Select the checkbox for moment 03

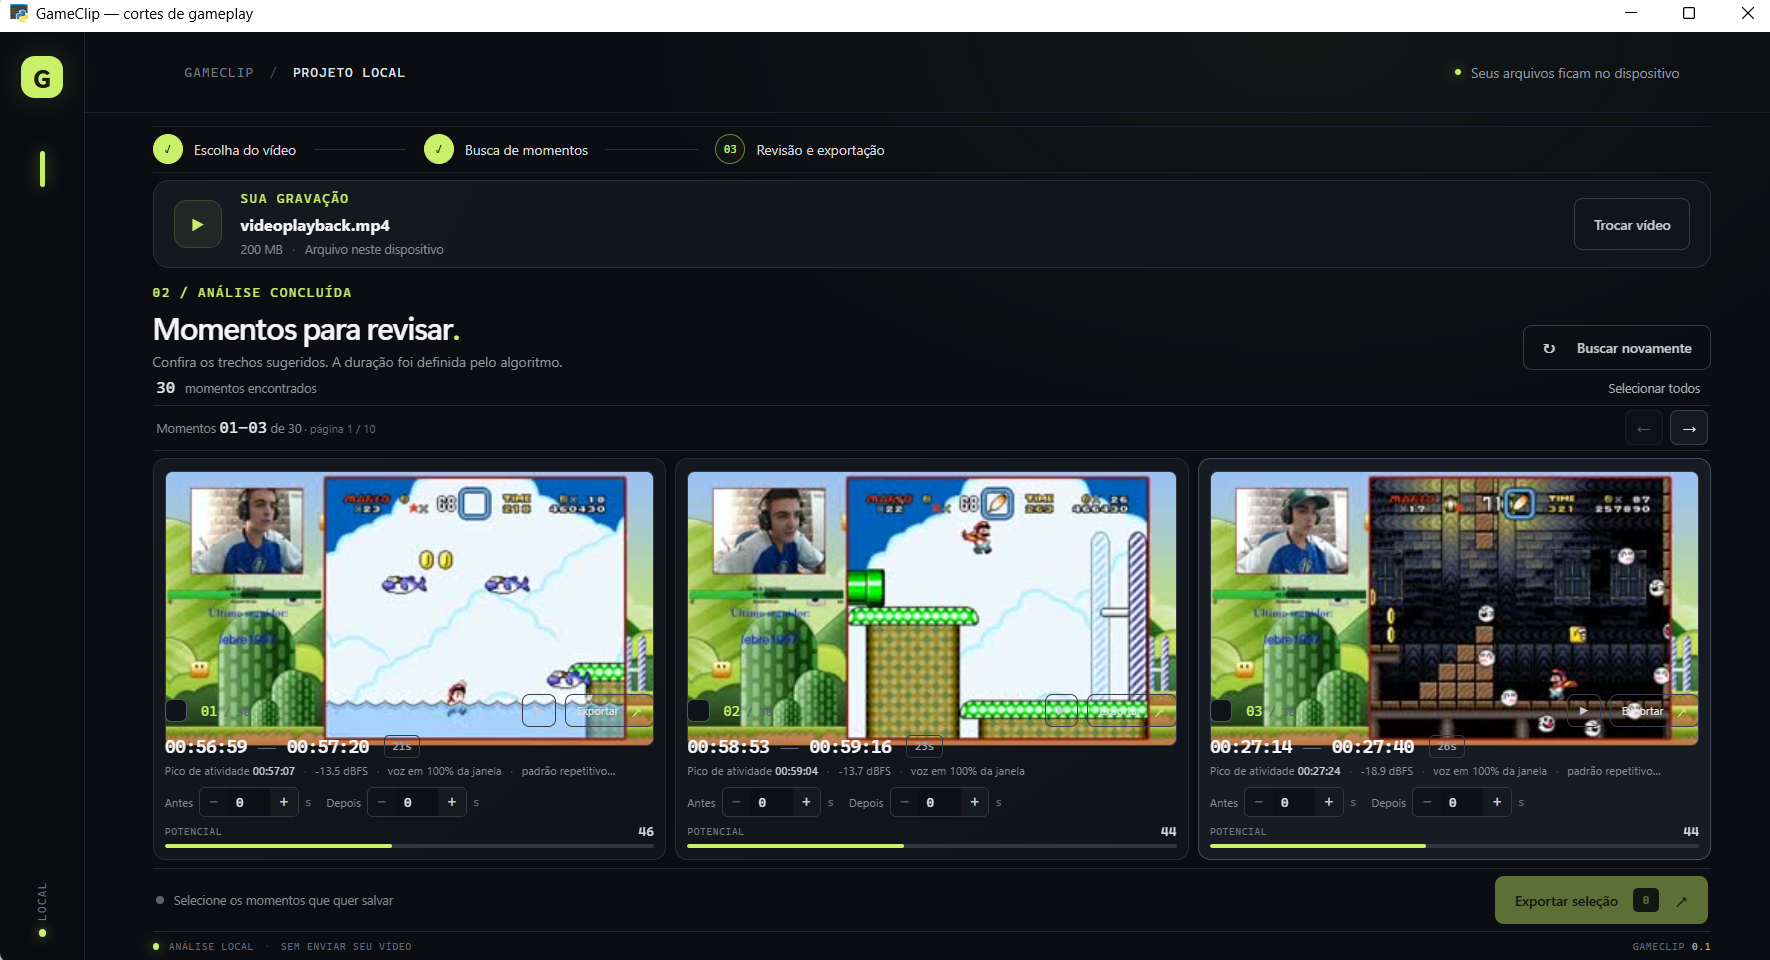pyautogui.click(x=1221, y=711)
